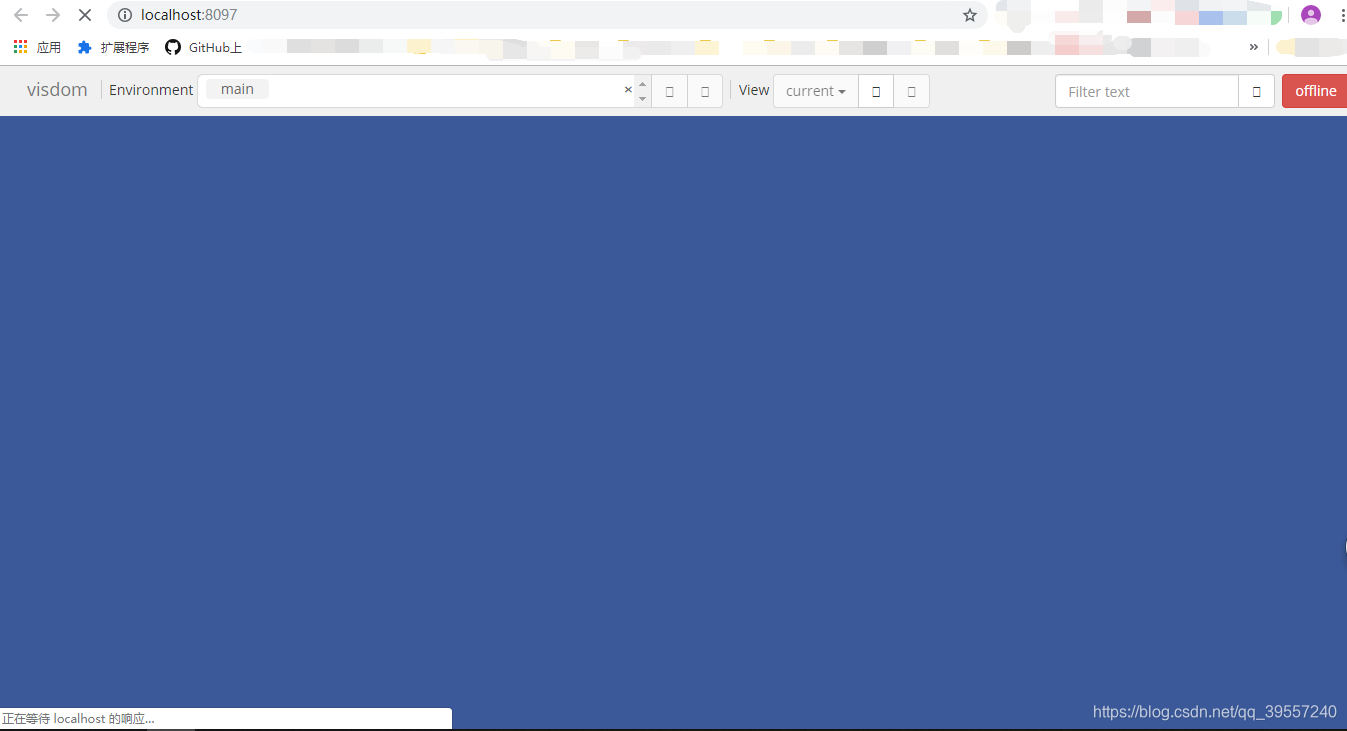Go forward with the browser forward arrow
This screenshot has width=1347, height=731.
[53, 15]
